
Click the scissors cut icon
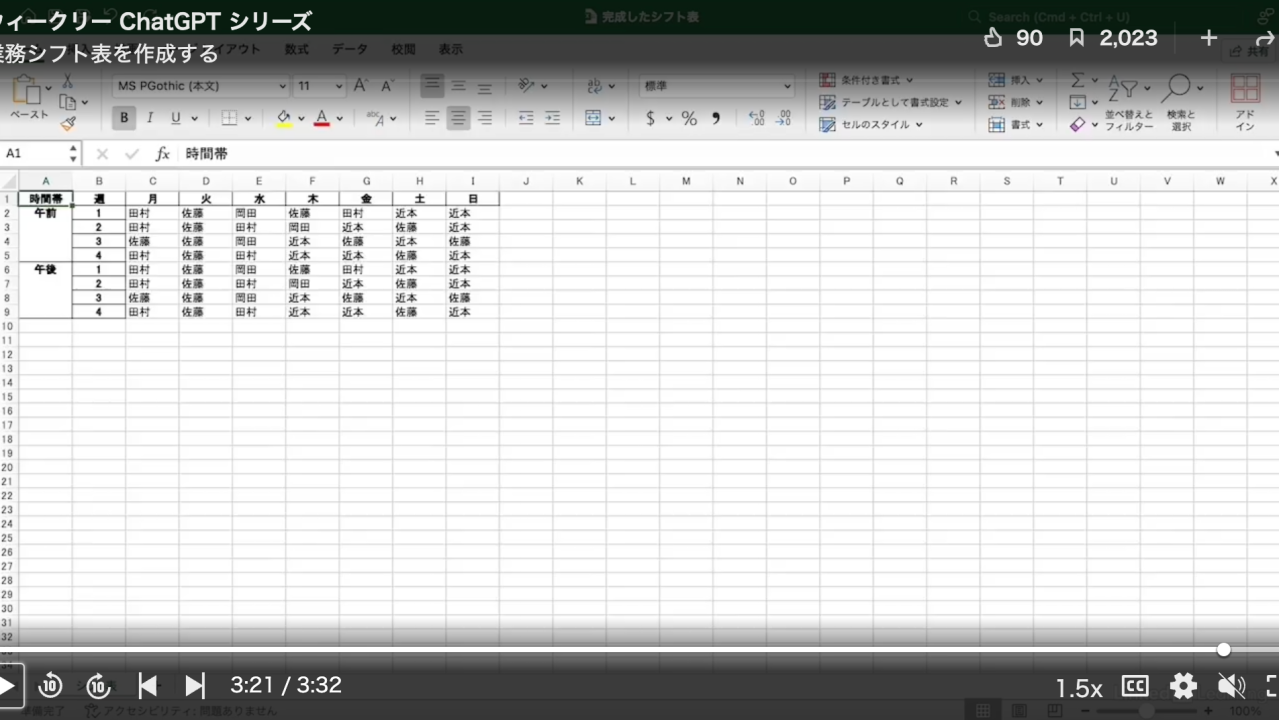68,81
